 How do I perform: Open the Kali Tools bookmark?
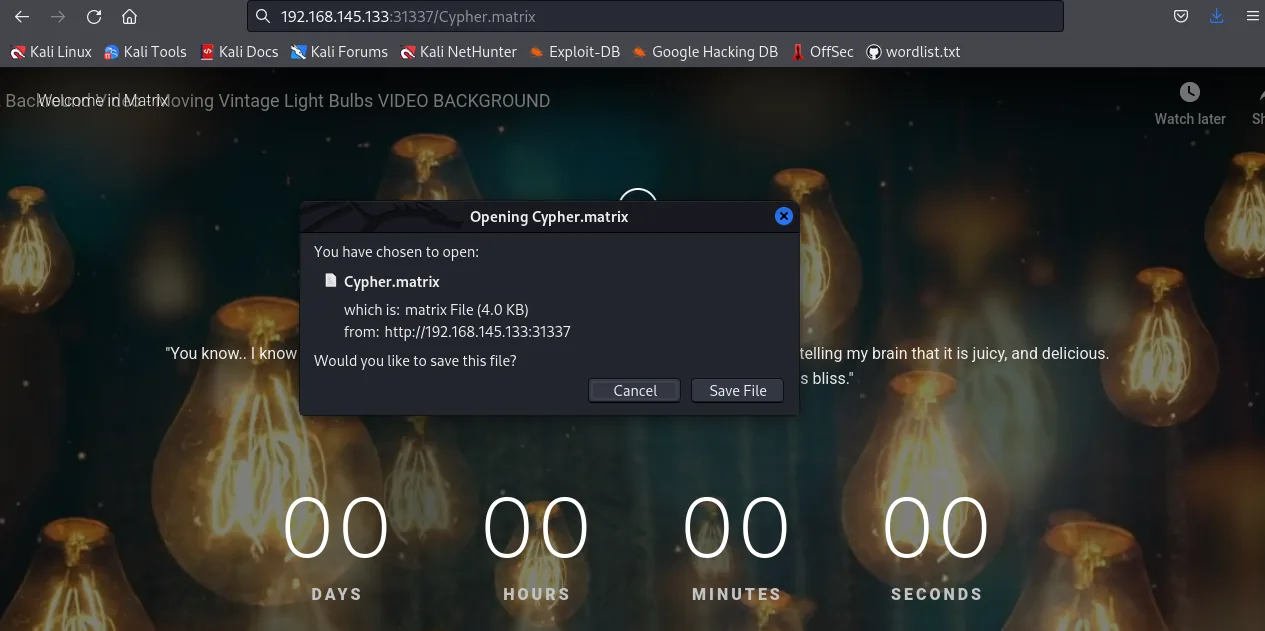point(145,52)
